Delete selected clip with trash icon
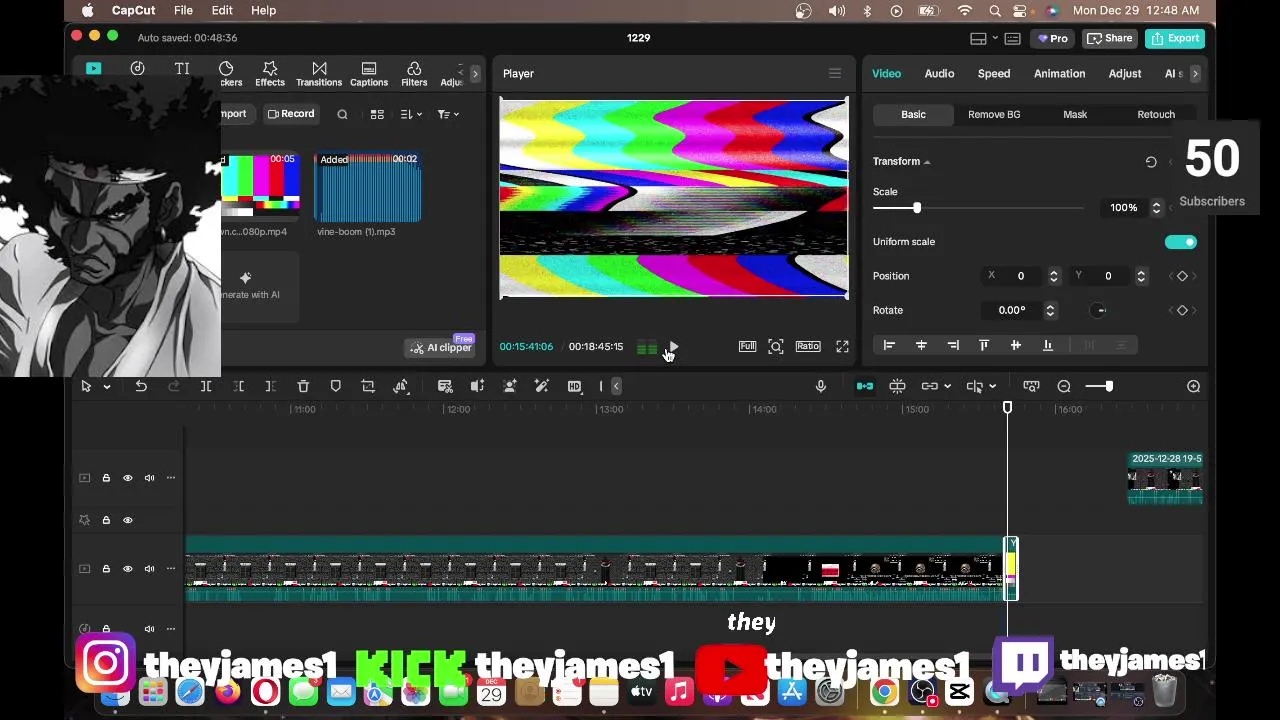1280x720 pixels. (x=303, y=387)
